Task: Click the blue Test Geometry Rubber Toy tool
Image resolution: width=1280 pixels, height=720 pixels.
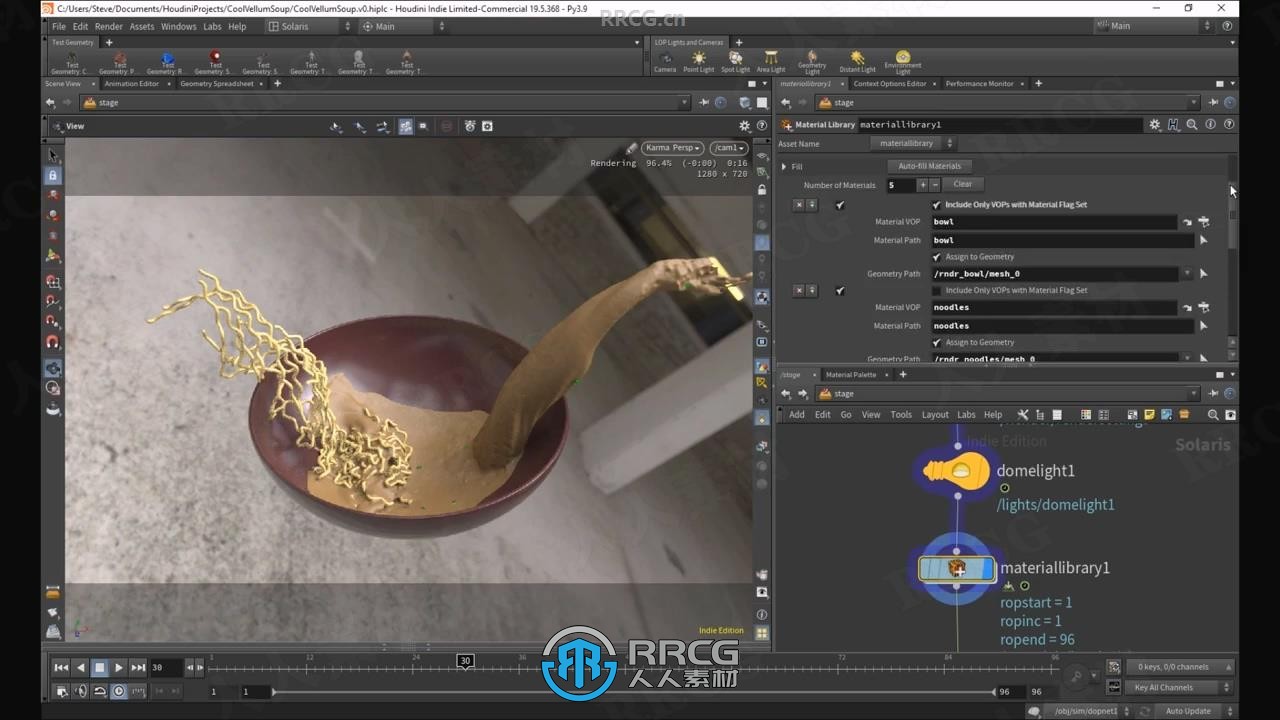Action: pos(167,62)
